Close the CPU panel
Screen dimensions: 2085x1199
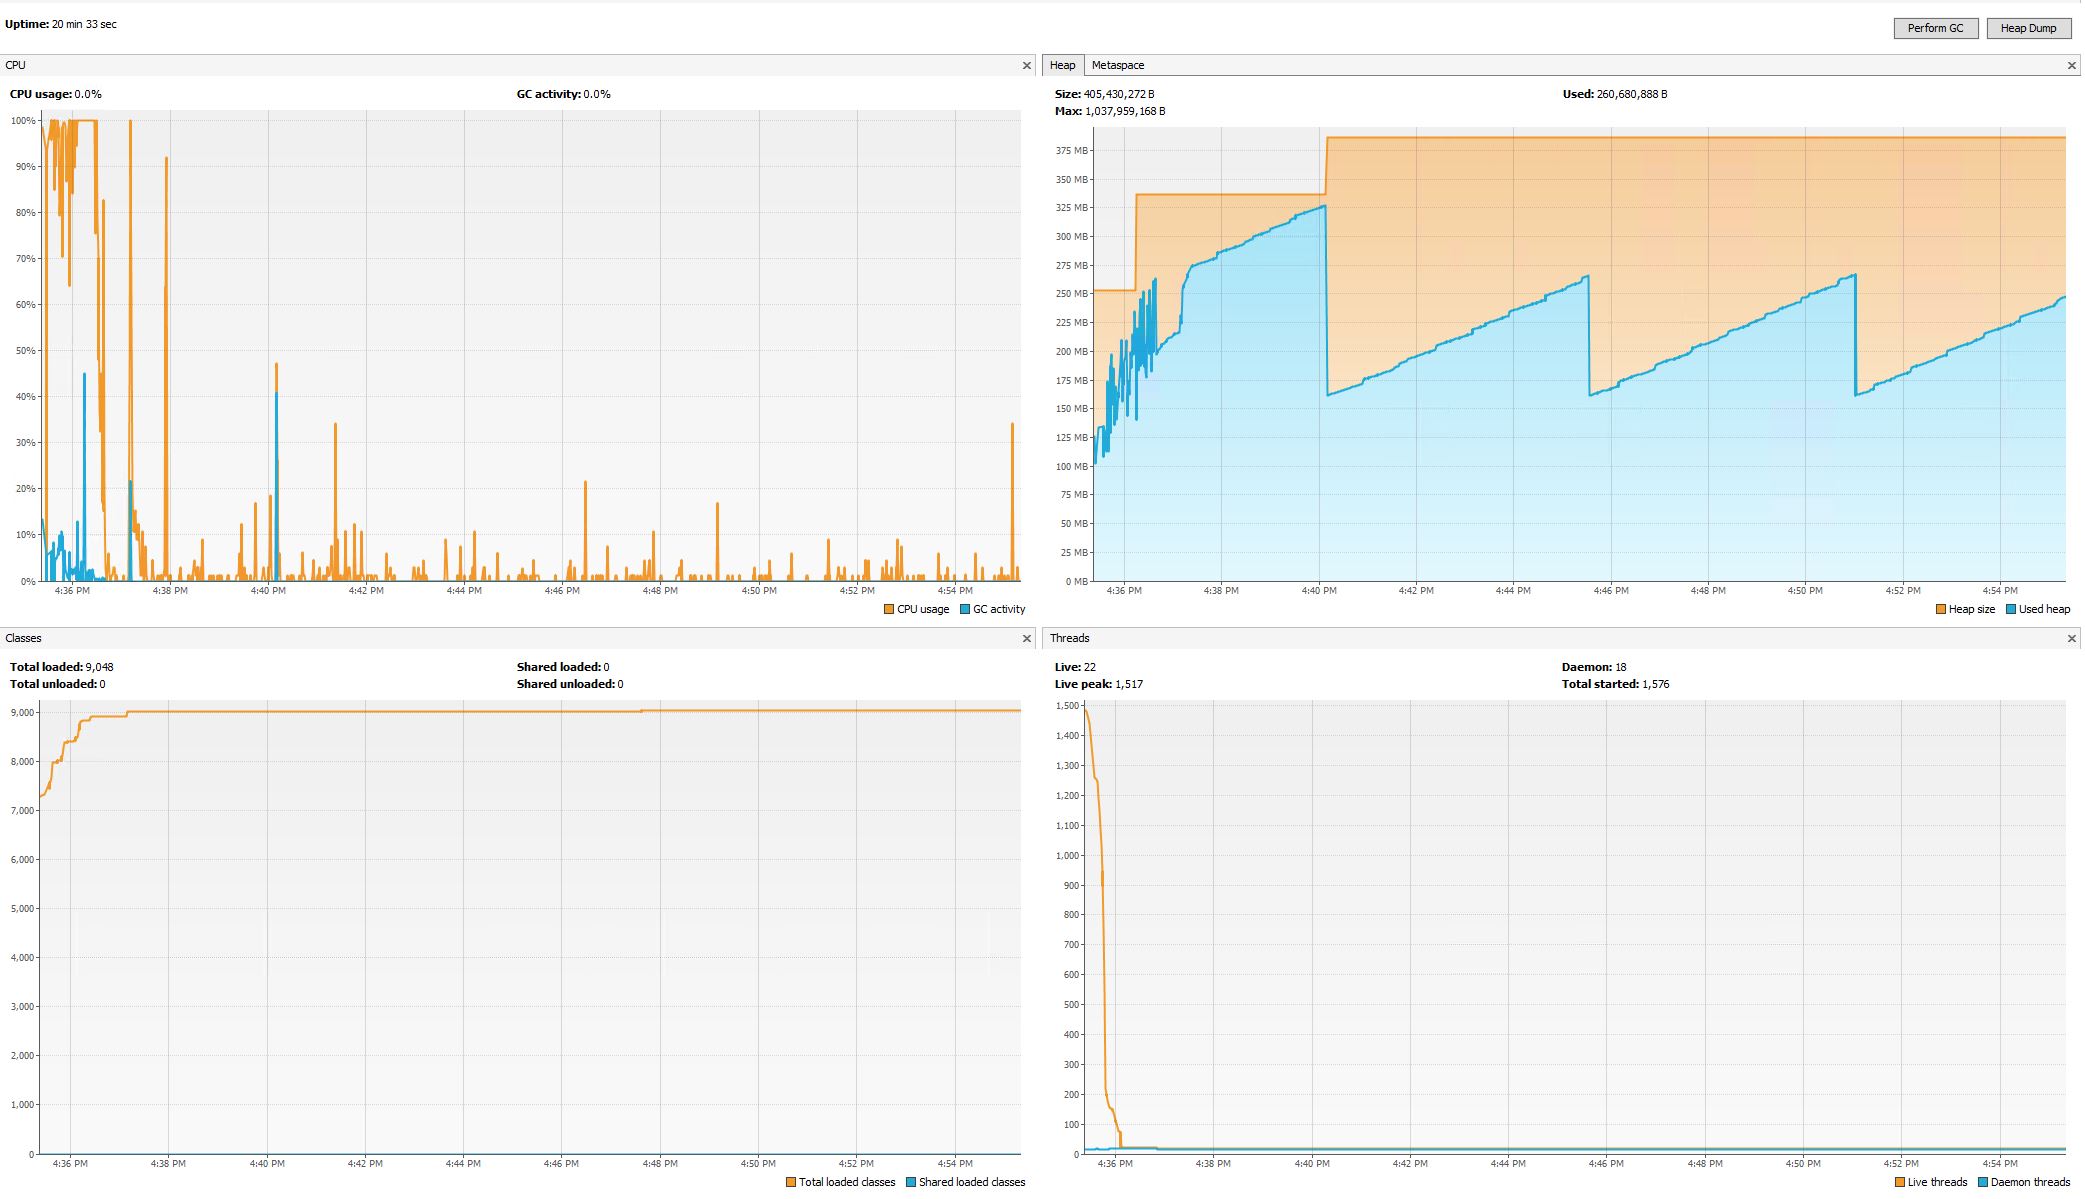click(1026, 65)
